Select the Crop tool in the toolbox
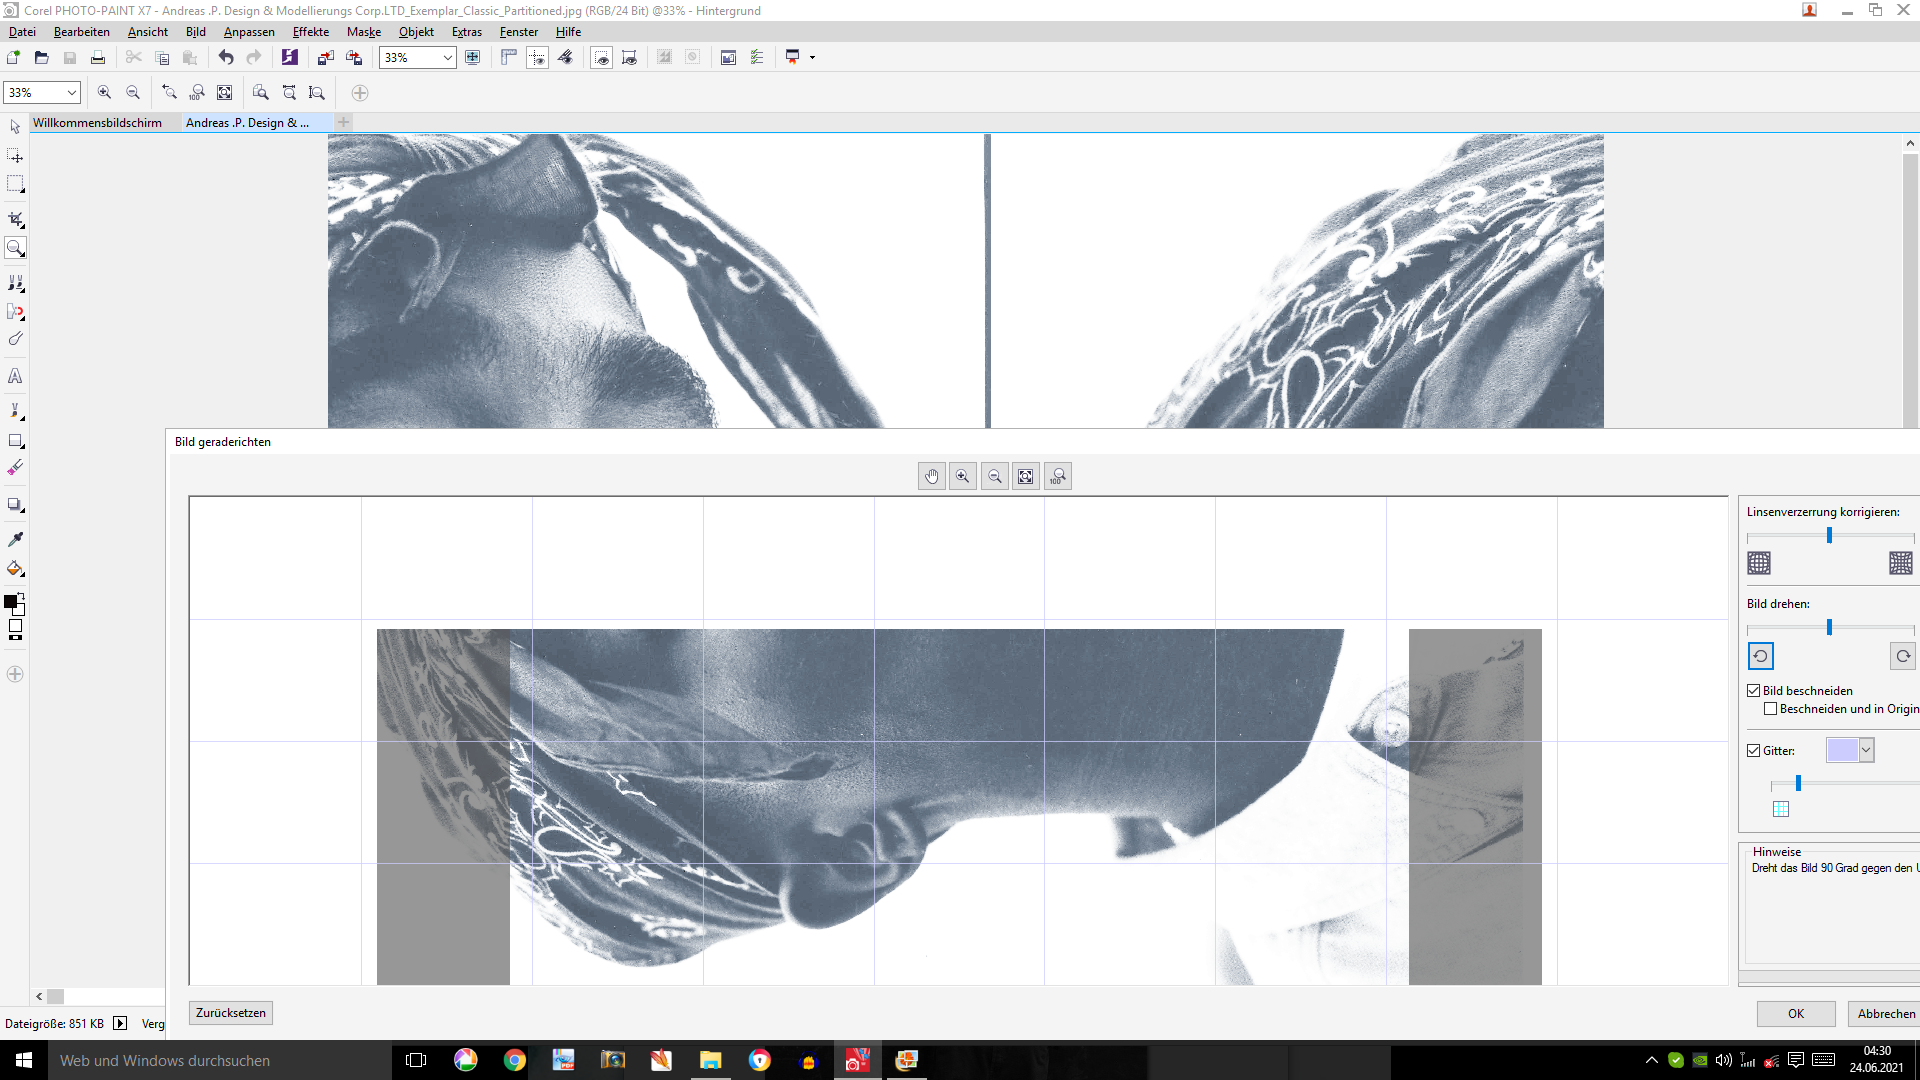 [x=15, y=219]
